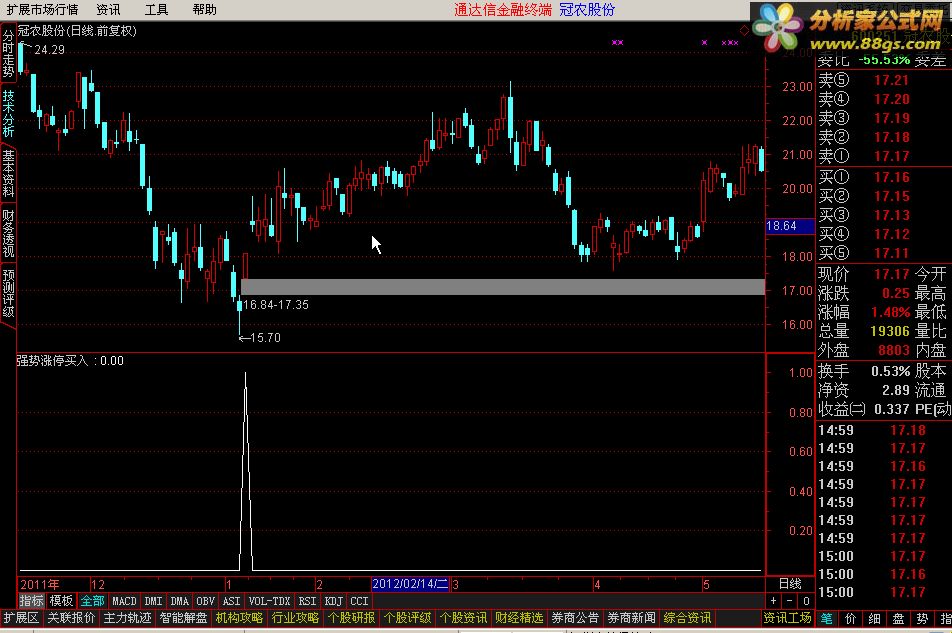This screenshot has height=633, width=952.
Task: Select the 细 tab
Action: pos(874,618)
